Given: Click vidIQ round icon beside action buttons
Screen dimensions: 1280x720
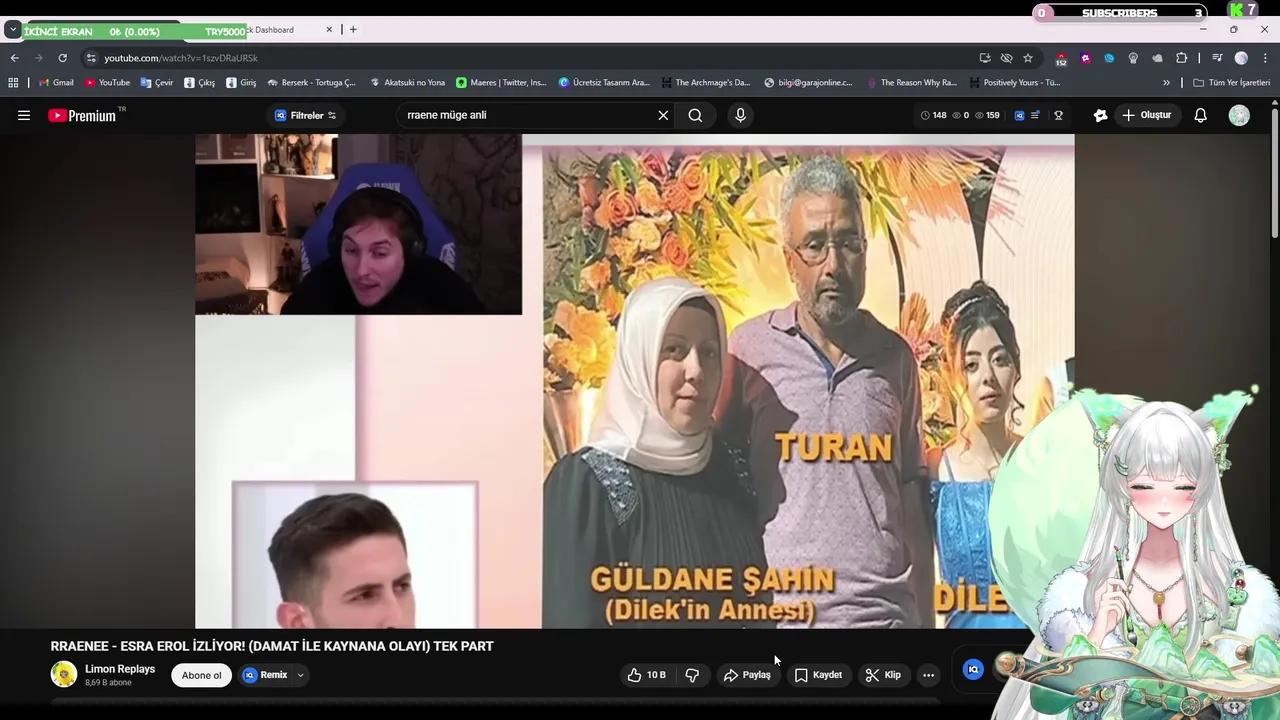Looking at the screenshot, I should (973, 670).
